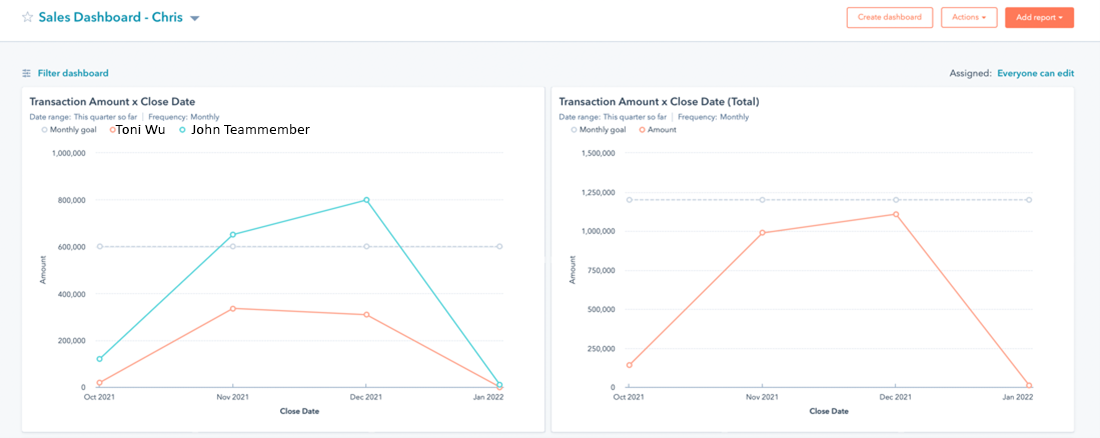1100x438 pixels.
Task: Star the Sales Dashboard as favorite
Action: (27, 18)
